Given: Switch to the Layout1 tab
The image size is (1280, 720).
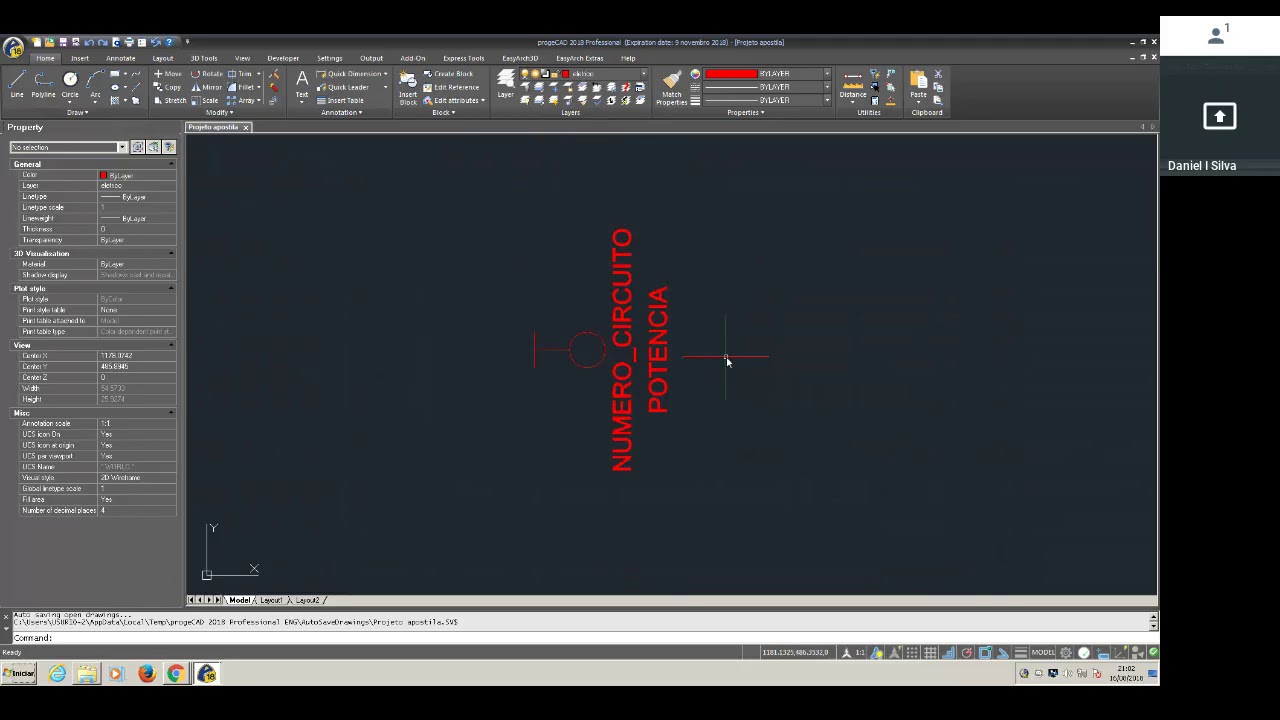Looking at the screenshot, I should pyautogui.click(x=271, y=600).
